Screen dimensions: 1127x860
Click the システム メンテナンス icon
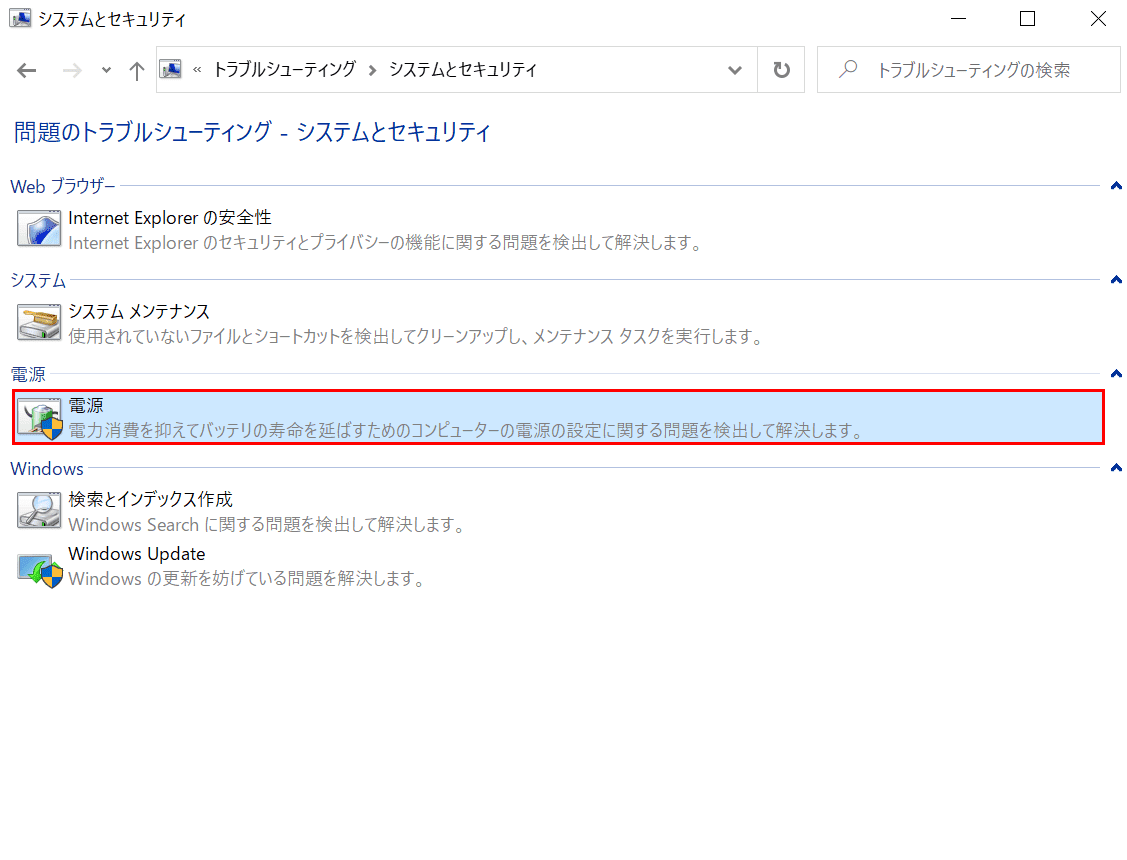click(39, 322)
